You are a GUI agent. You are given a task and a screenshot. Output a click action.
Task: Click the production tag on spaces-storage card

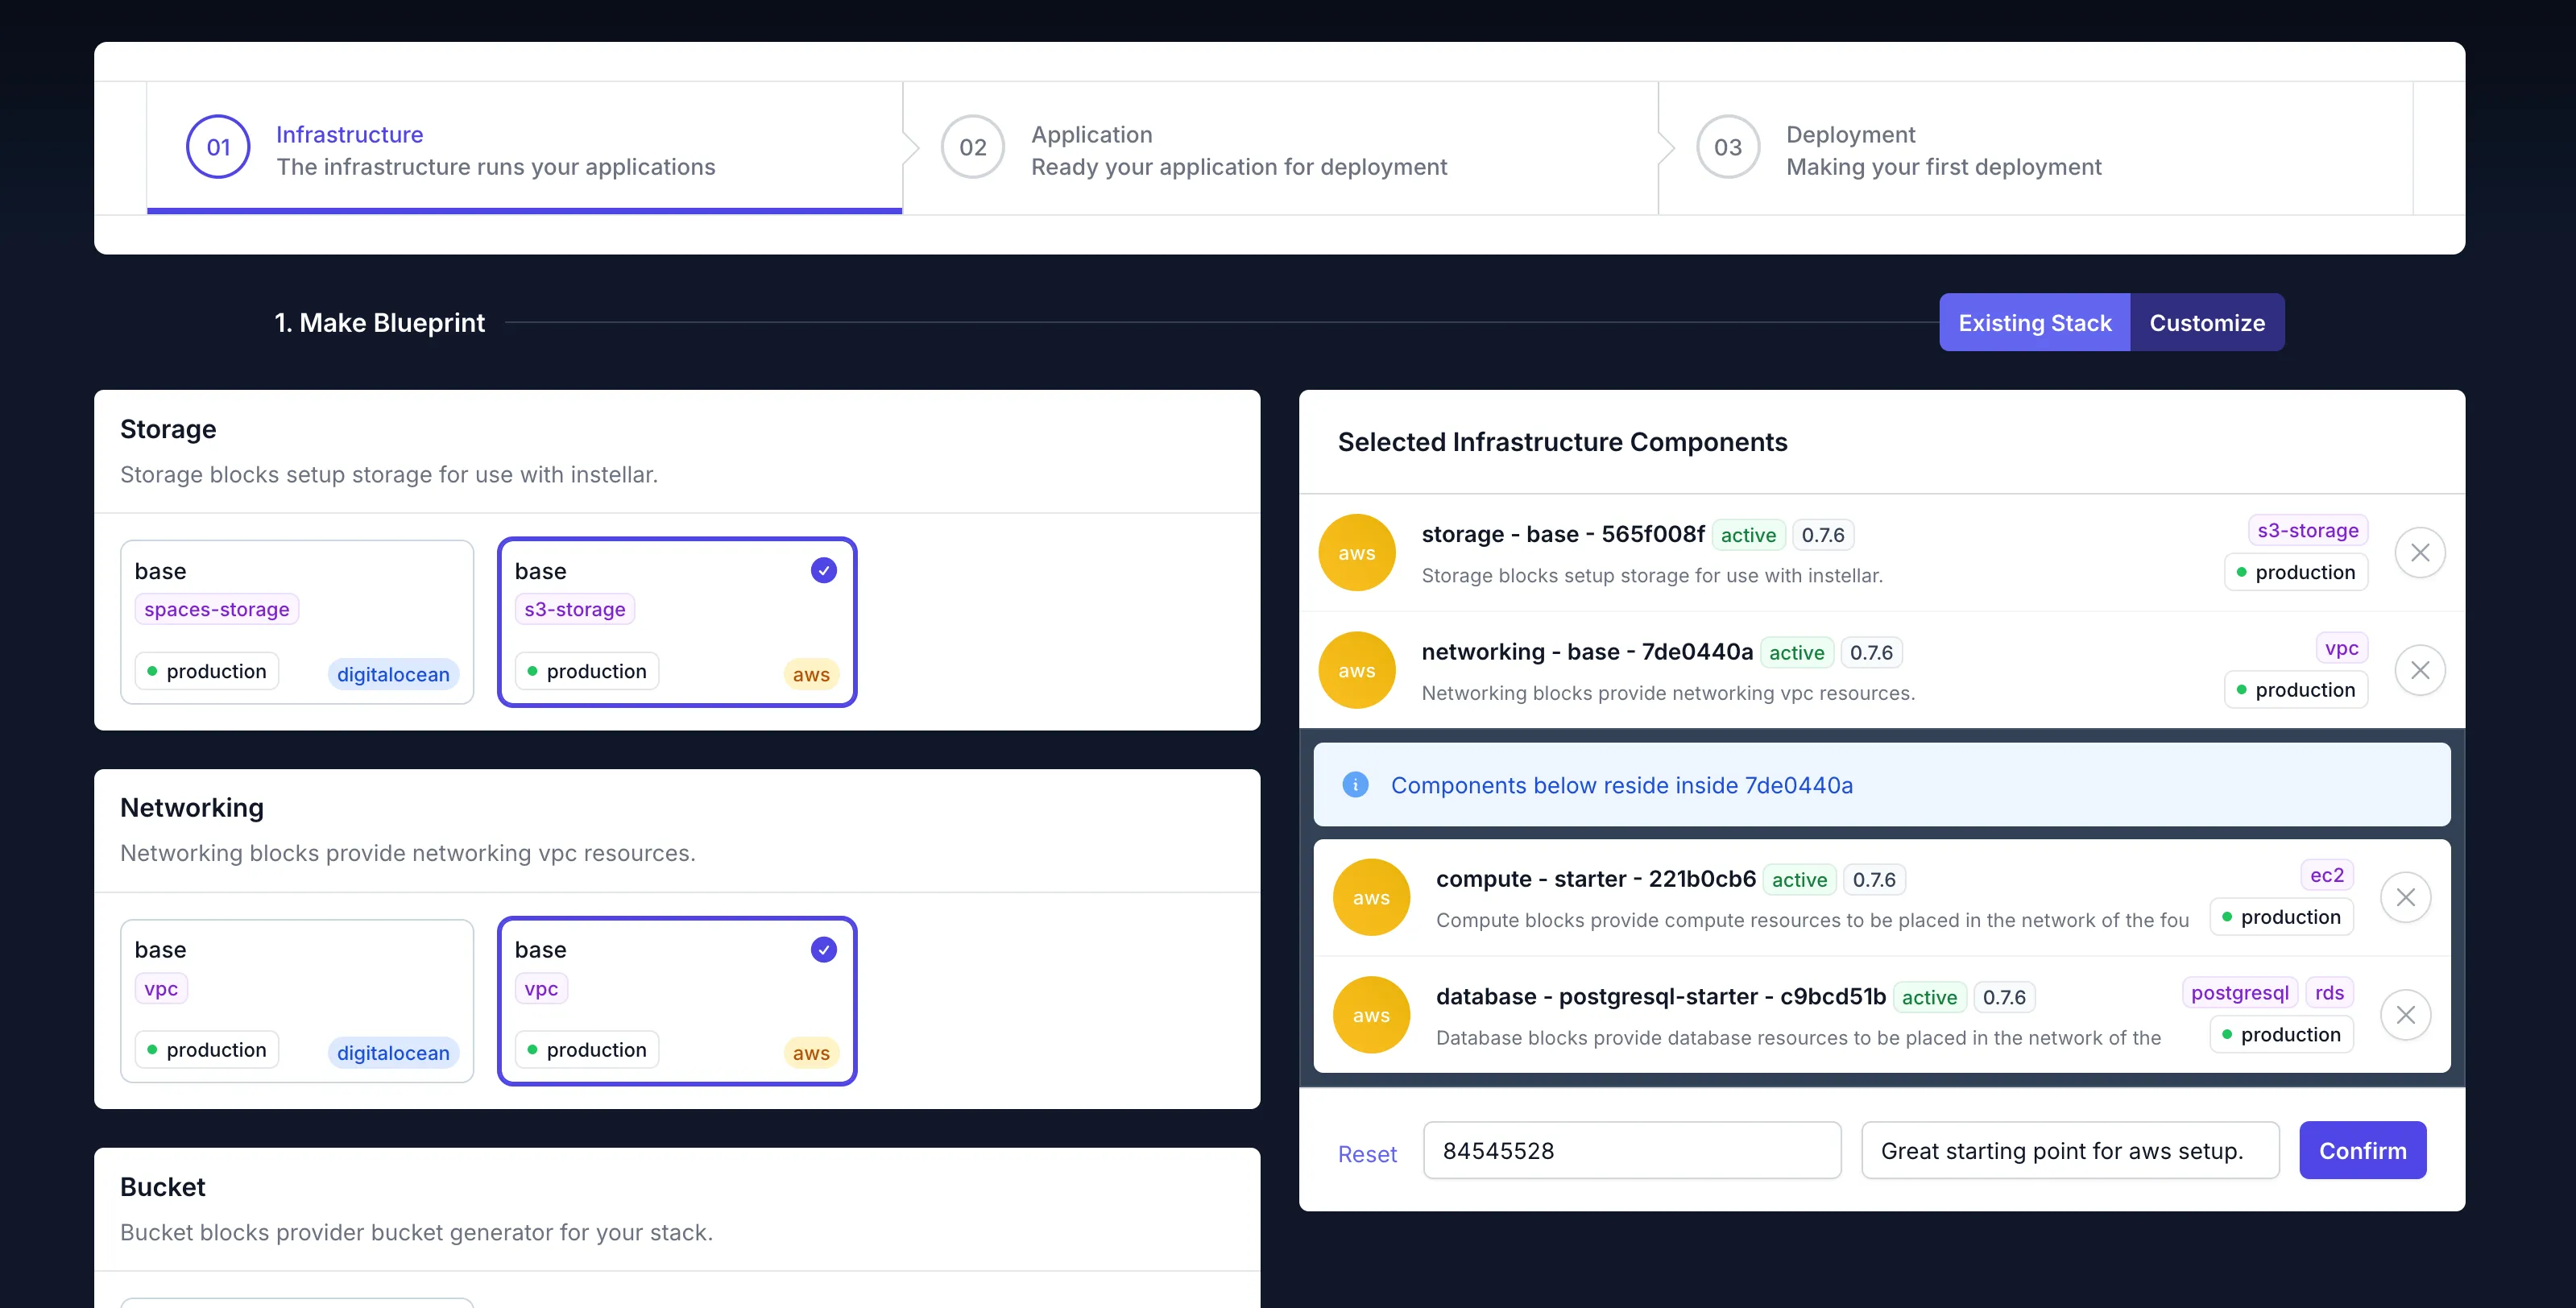pos(207,671)
